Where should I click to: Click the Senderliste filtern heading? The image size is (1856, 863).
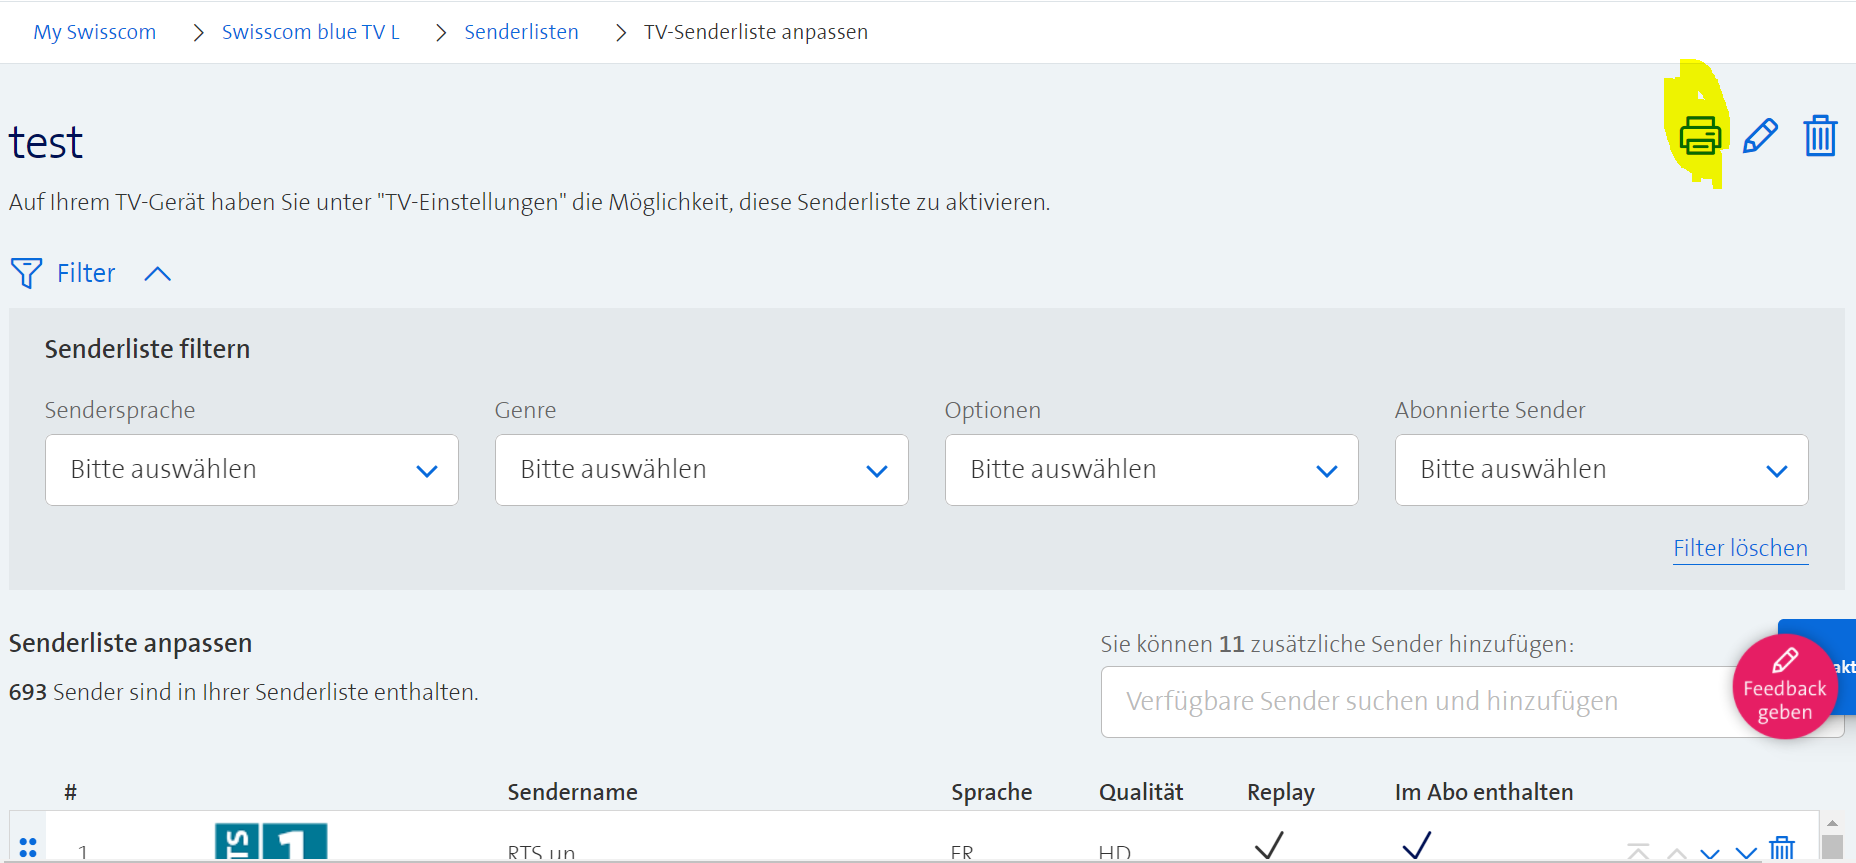pyautogui.click(x=147, y=349)
